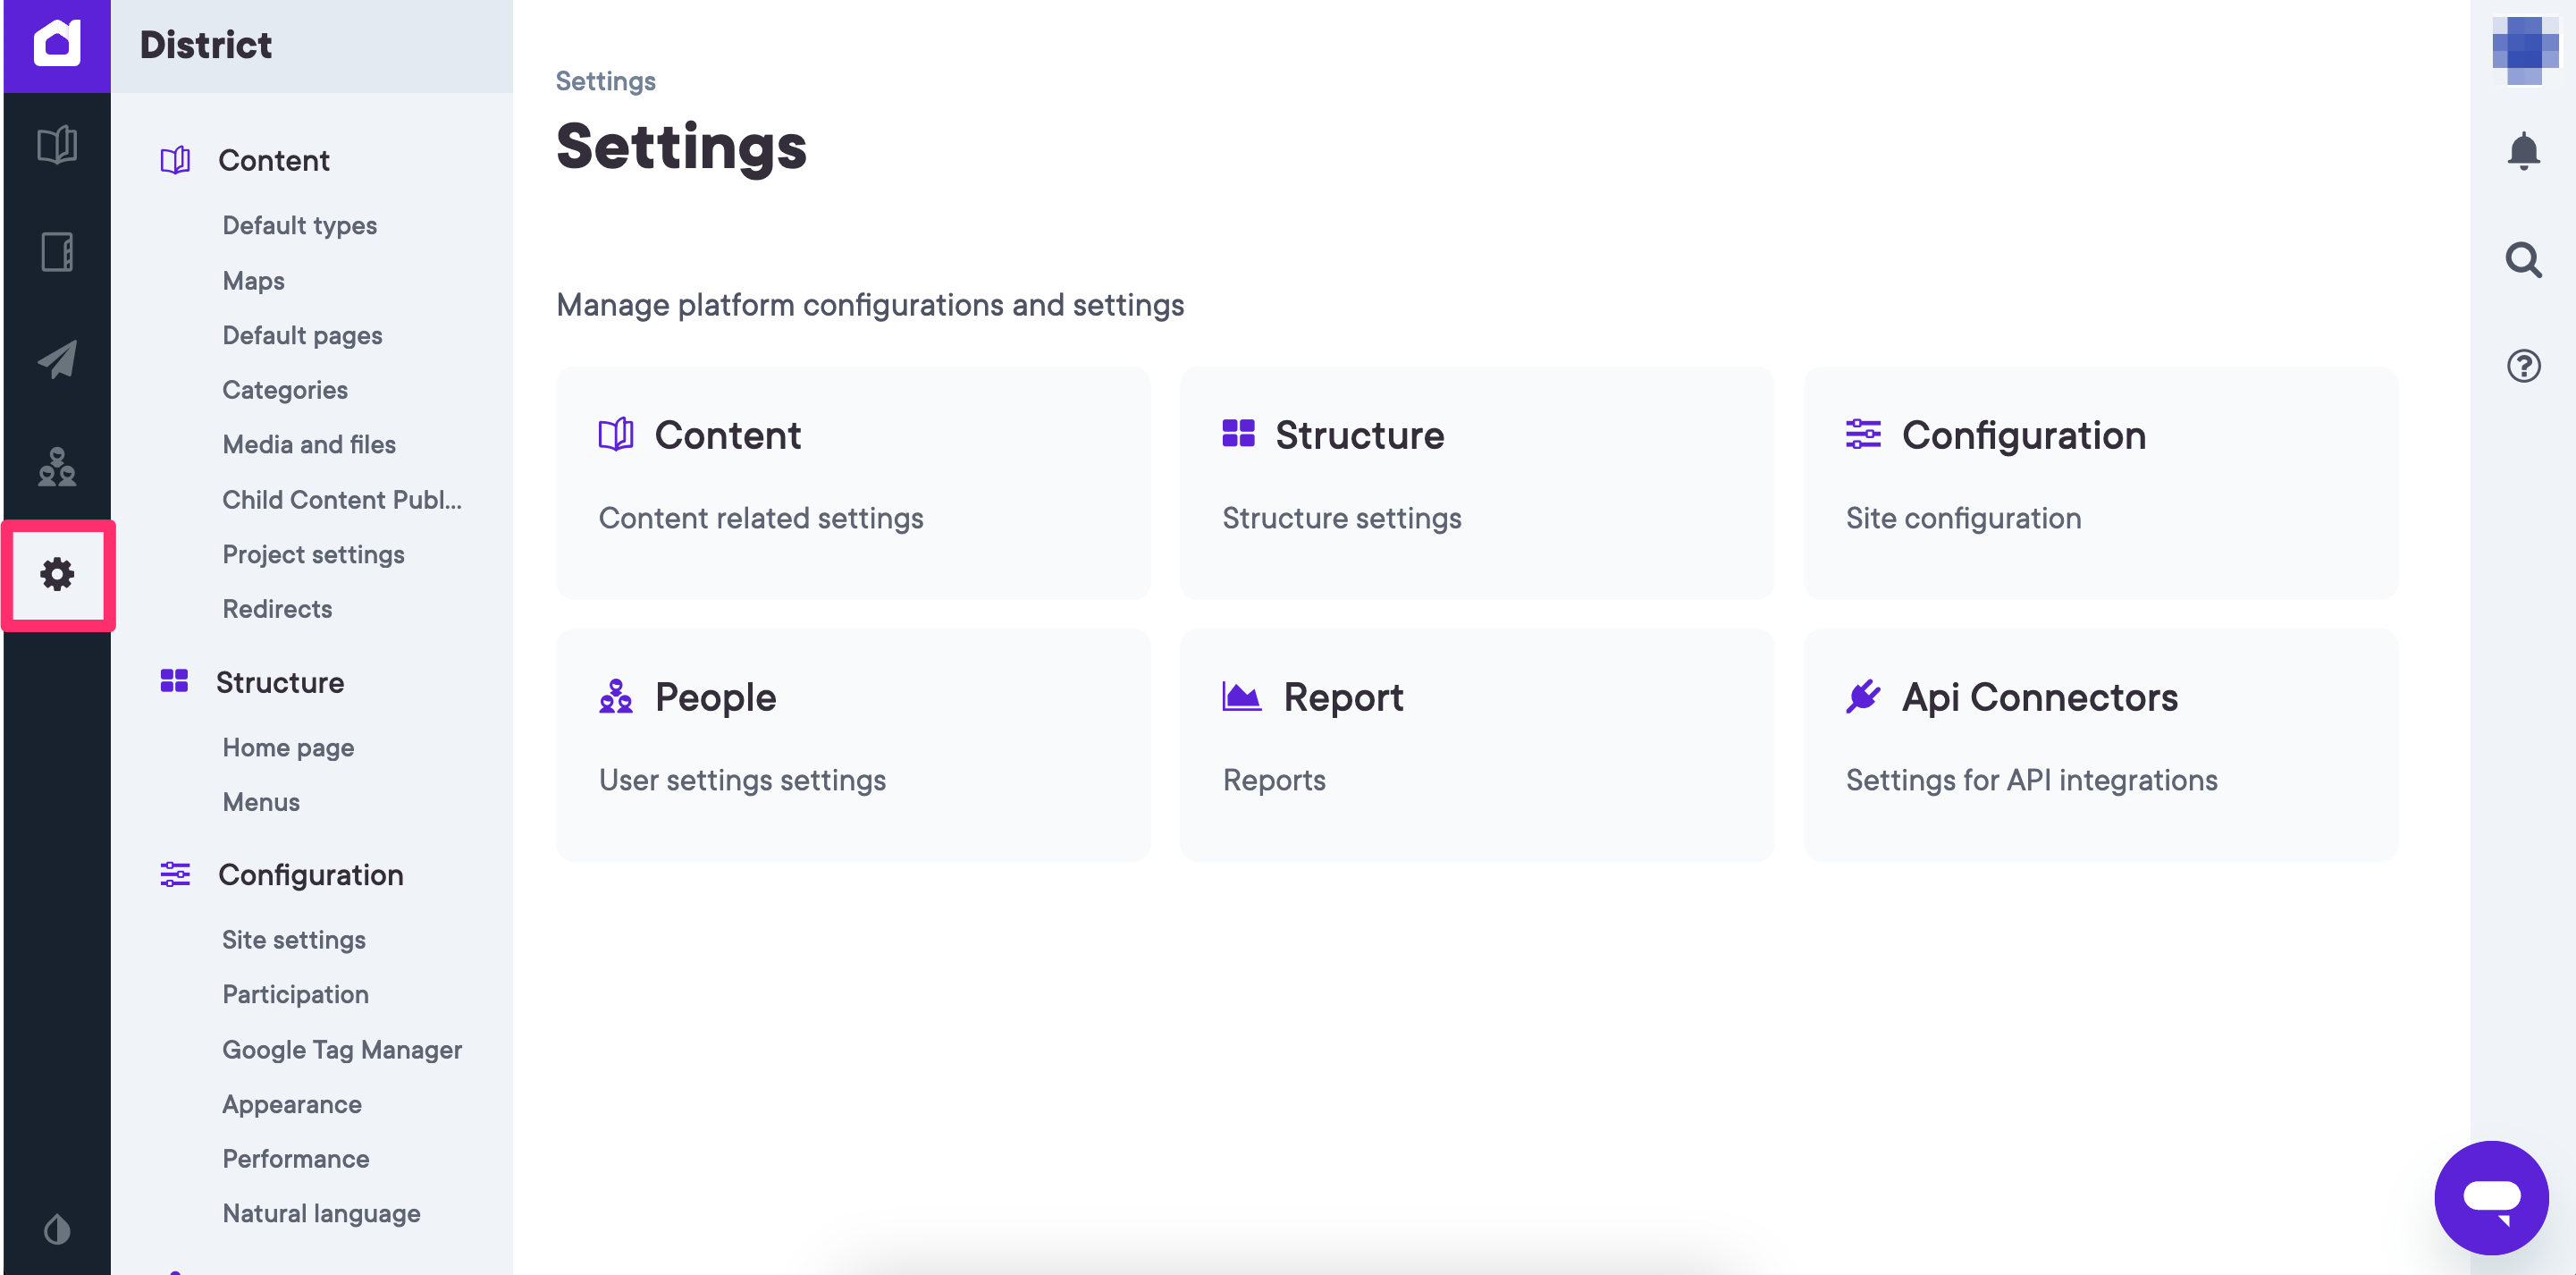Click the paper plane icon in sidebar
Viewport: 2576px width, 1275px height.
tap(57, 359)
